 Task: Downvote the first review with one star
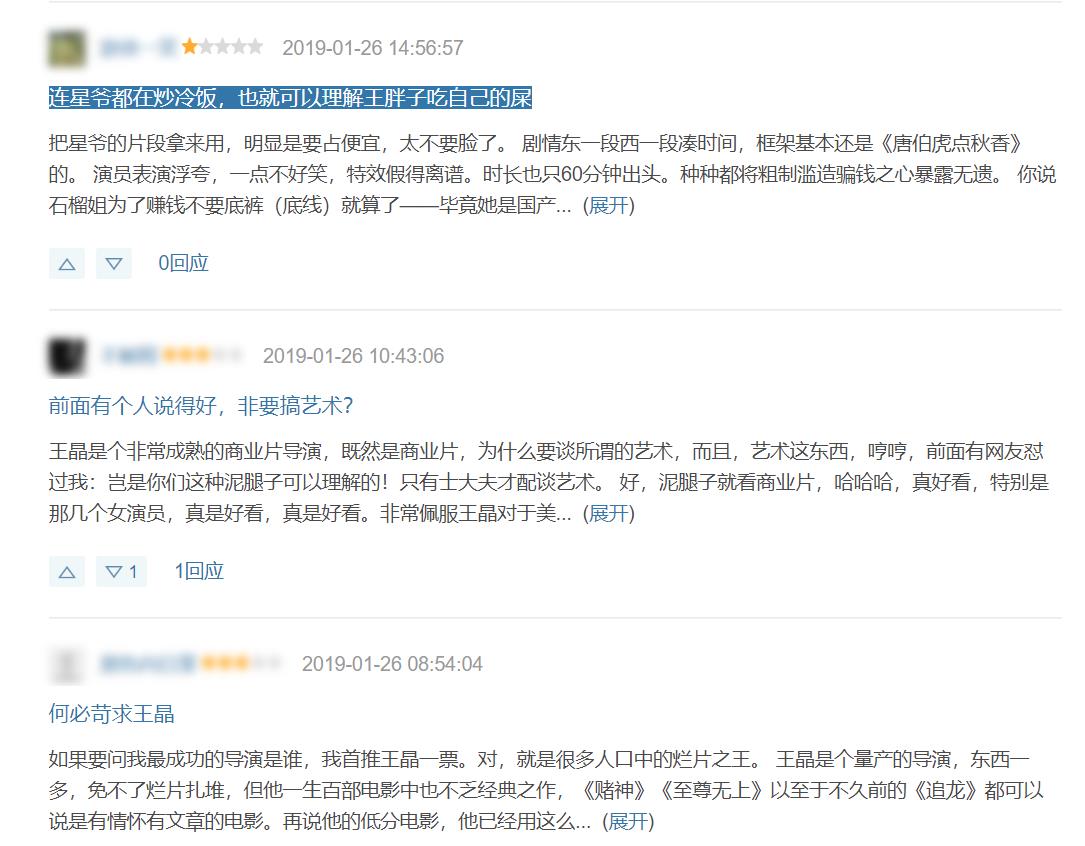click(114, 264)
